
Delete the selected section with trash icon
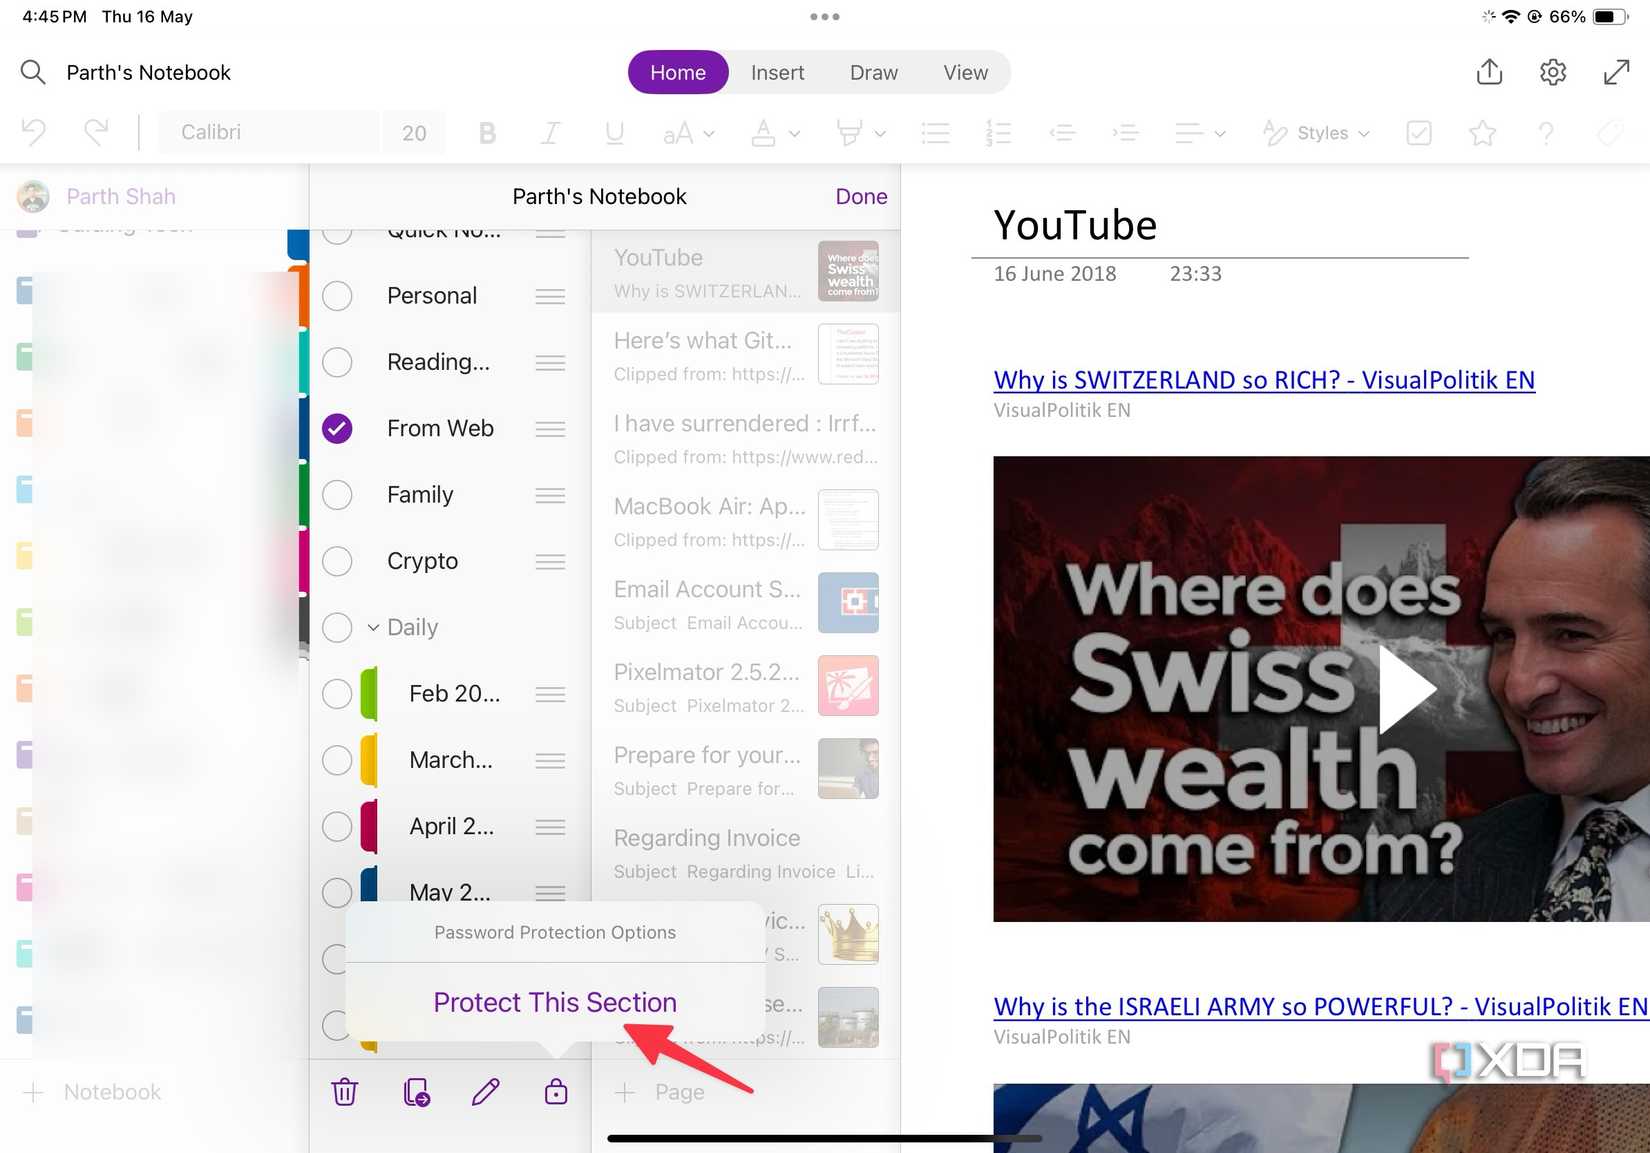tap(344, 1092)
